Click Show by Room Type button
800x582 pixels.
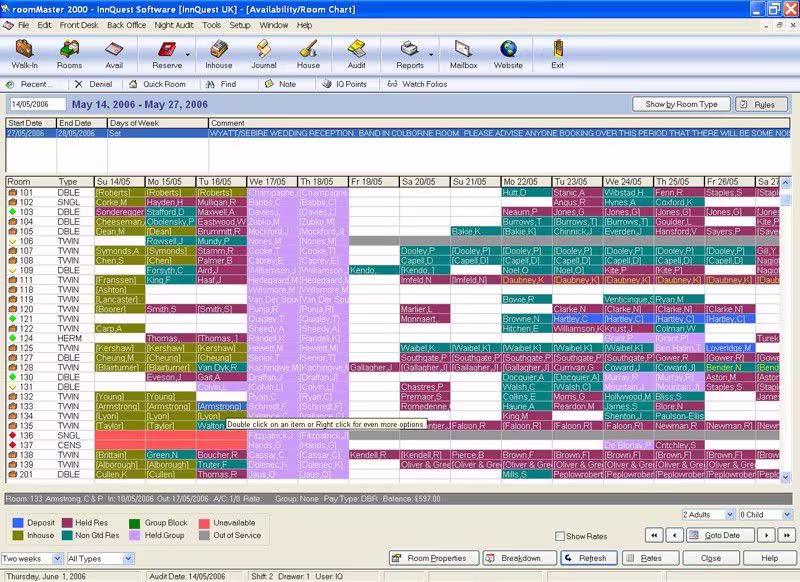pyautogui.click(x=681, y=104)
